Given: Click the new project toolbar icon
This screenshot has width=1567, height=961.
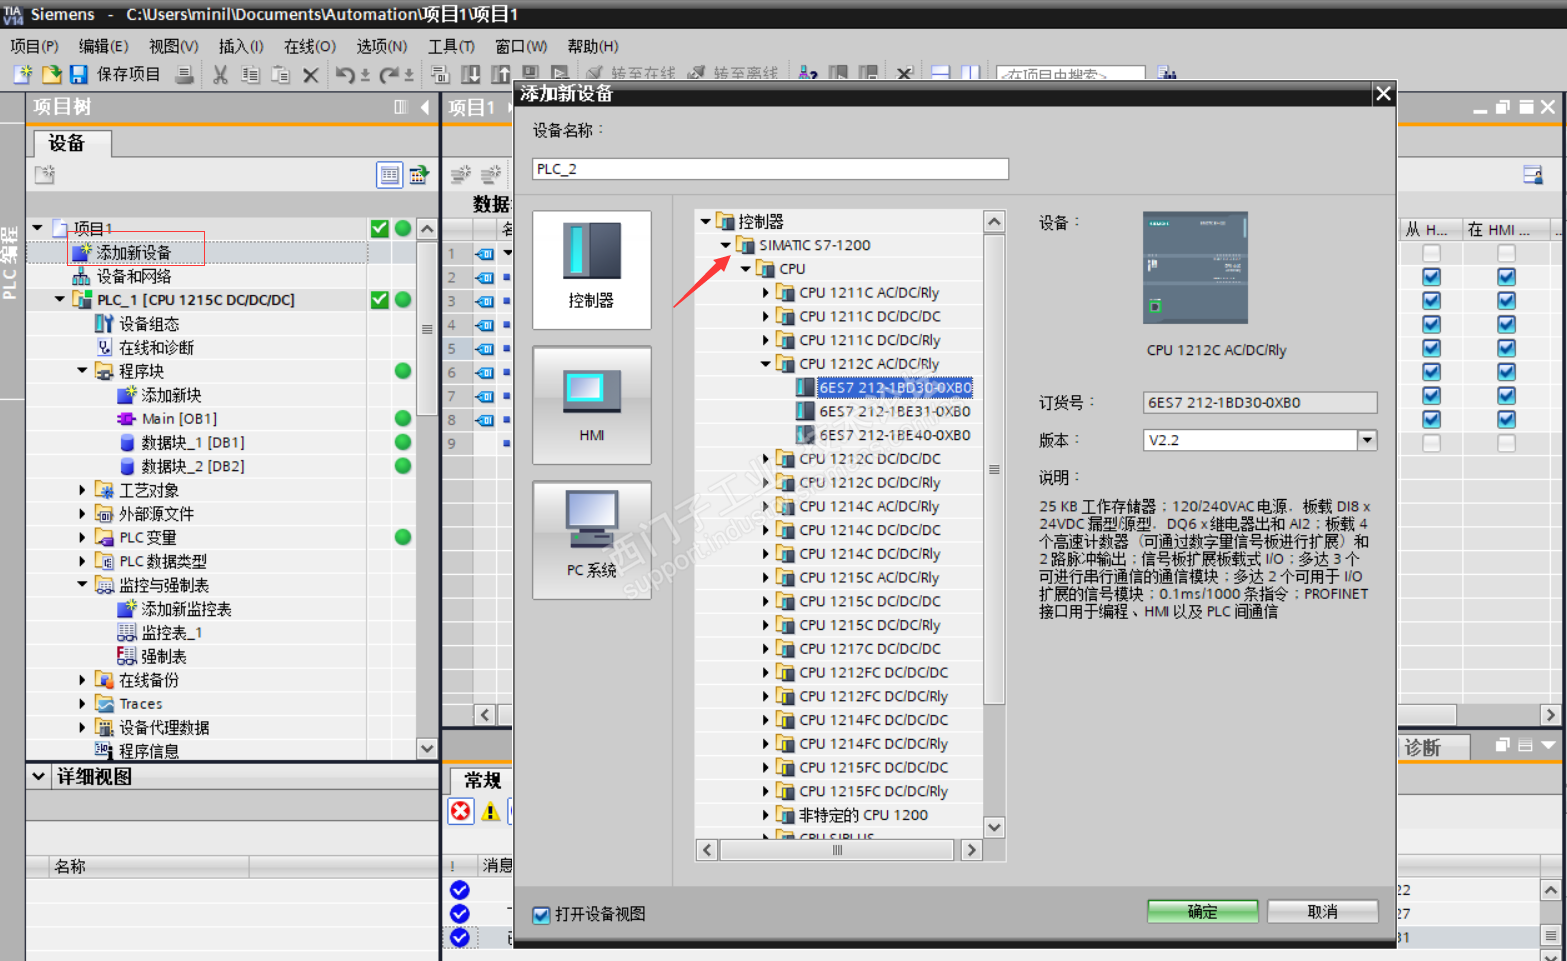Looking at the screenshot, I should pyautogui.click(x=23, y=74).
